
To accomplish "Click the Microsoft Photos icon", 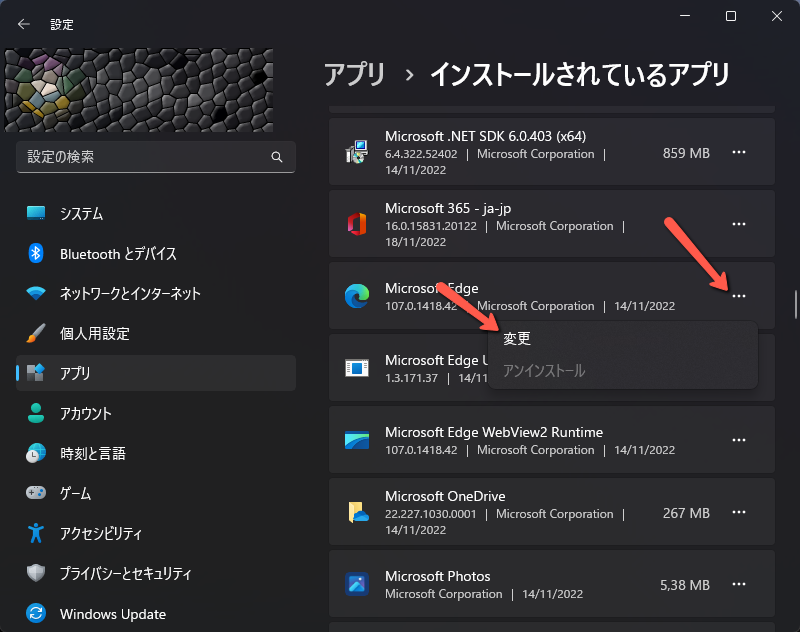I will [x=357, y=584].
